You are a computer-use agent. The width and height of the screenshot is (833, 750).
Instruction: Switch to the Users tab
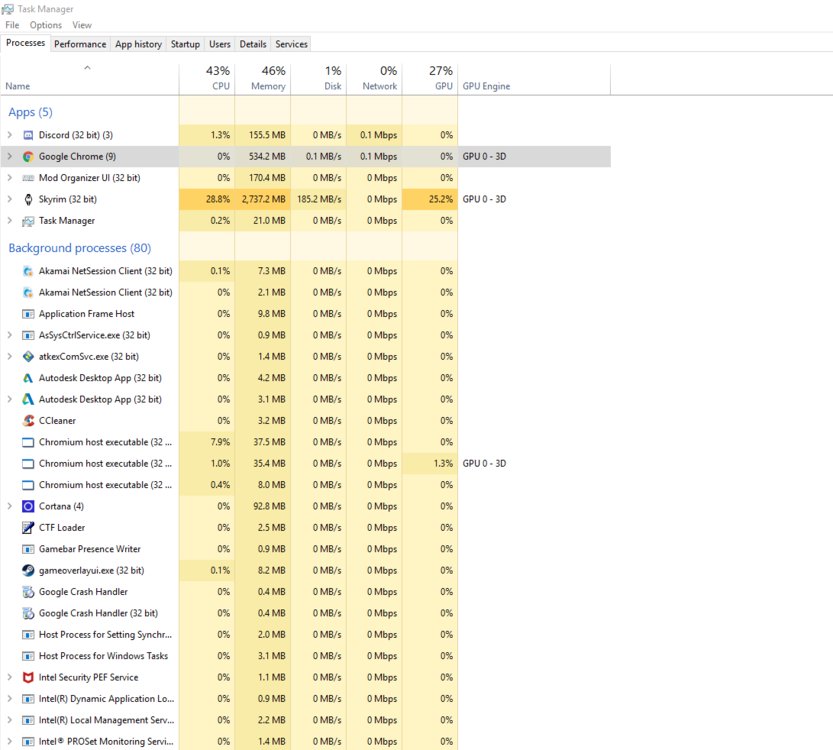tap(220, 44)
